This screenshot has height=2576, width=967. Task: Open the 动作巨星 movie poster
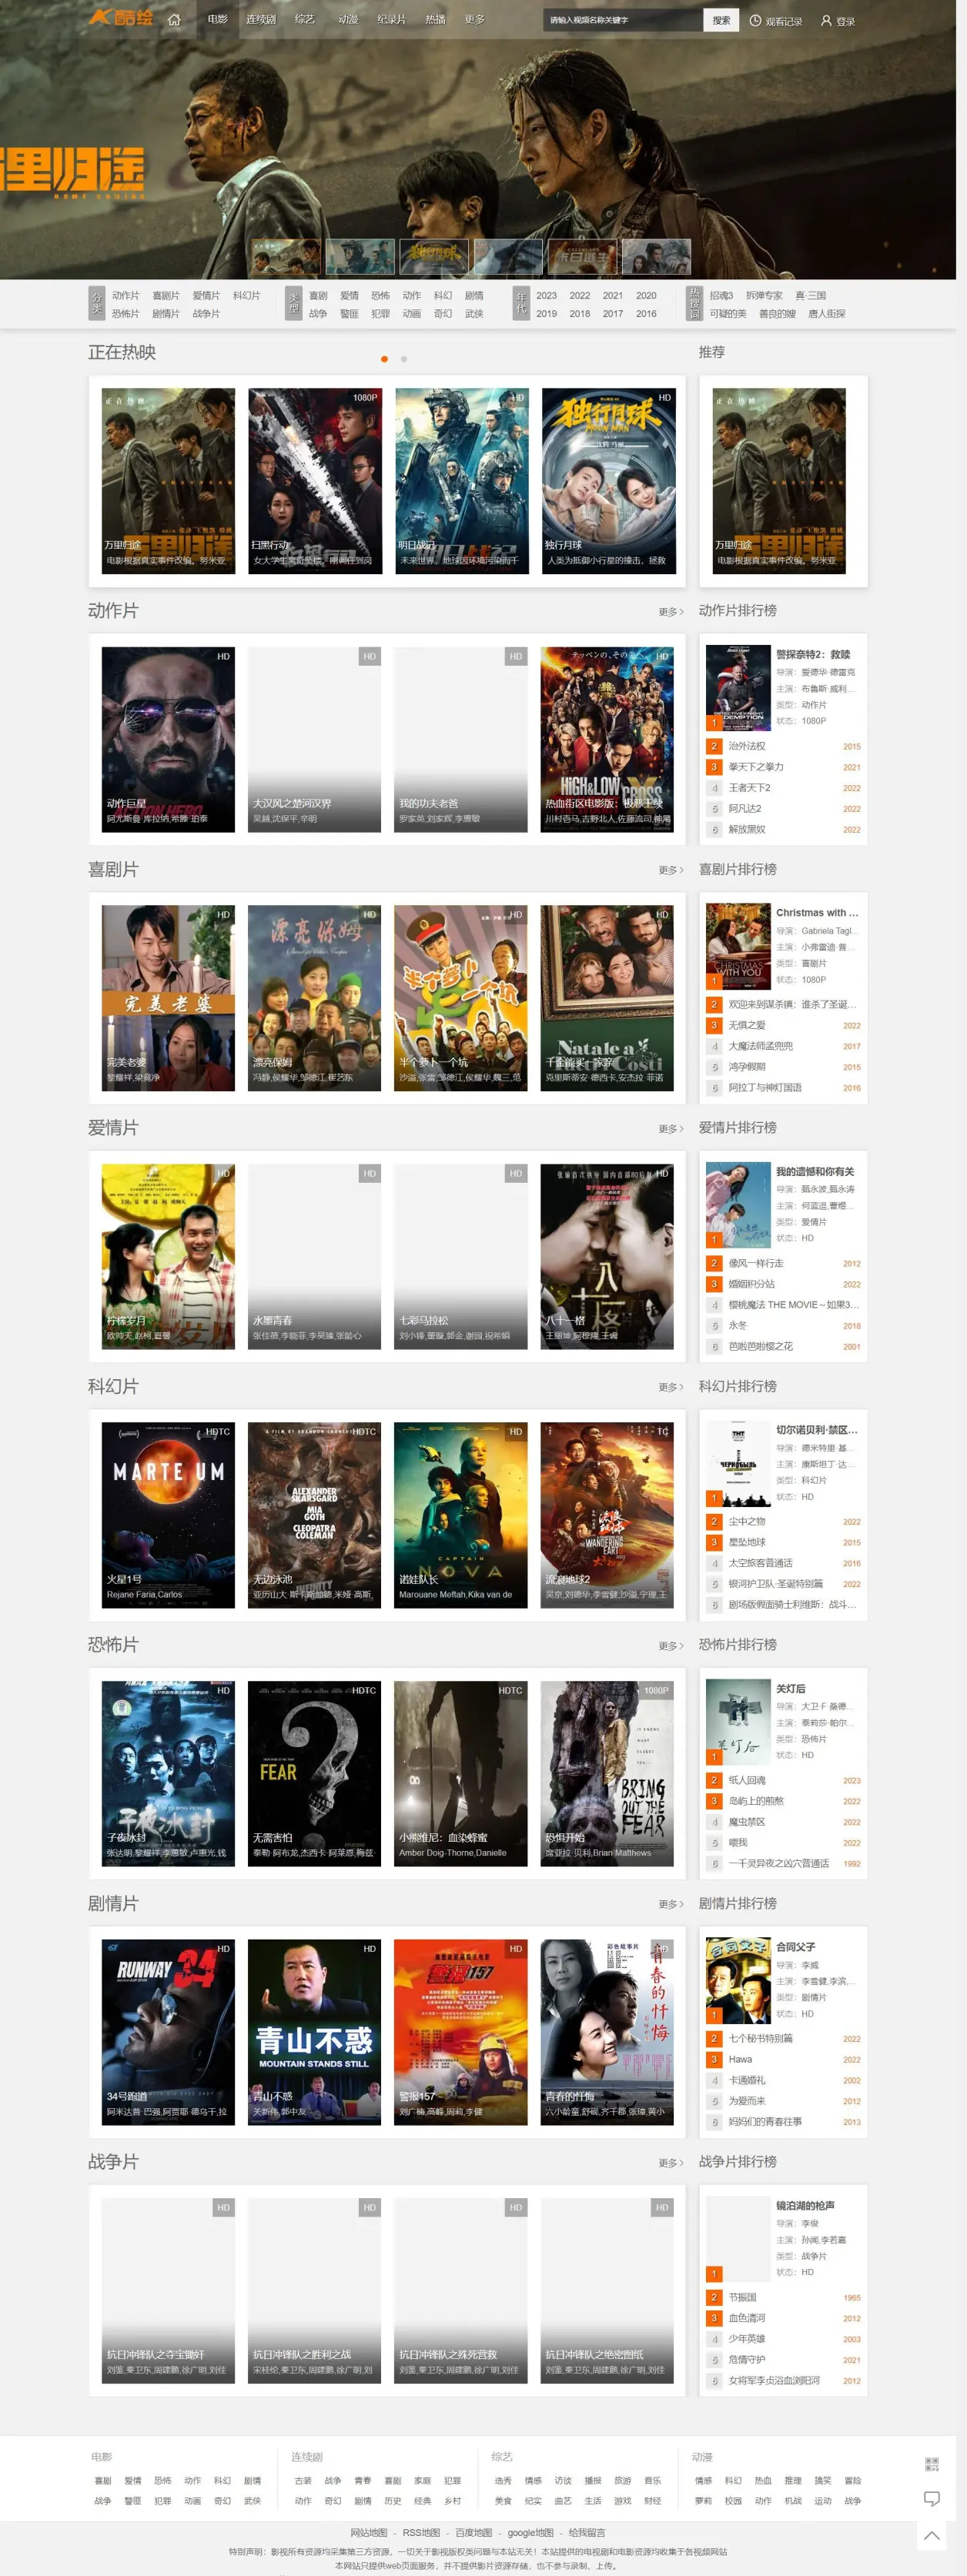coord(168,740)
